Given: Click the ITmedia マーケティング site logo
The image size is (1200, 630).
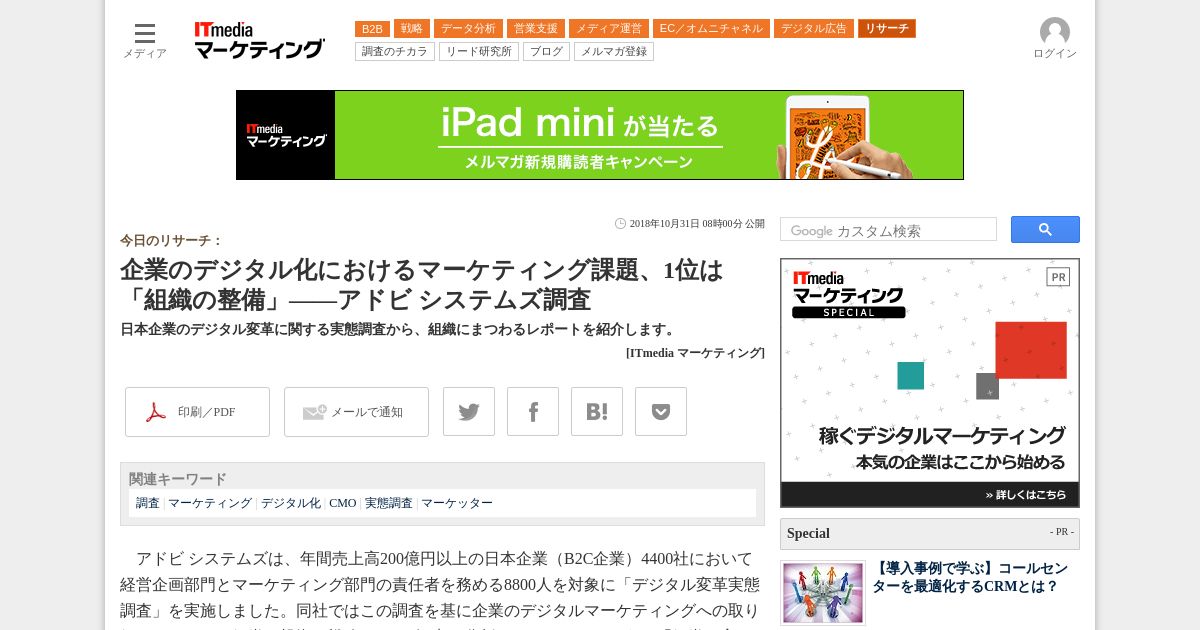Looking at the screenshot, I should [x=259, y=40].
